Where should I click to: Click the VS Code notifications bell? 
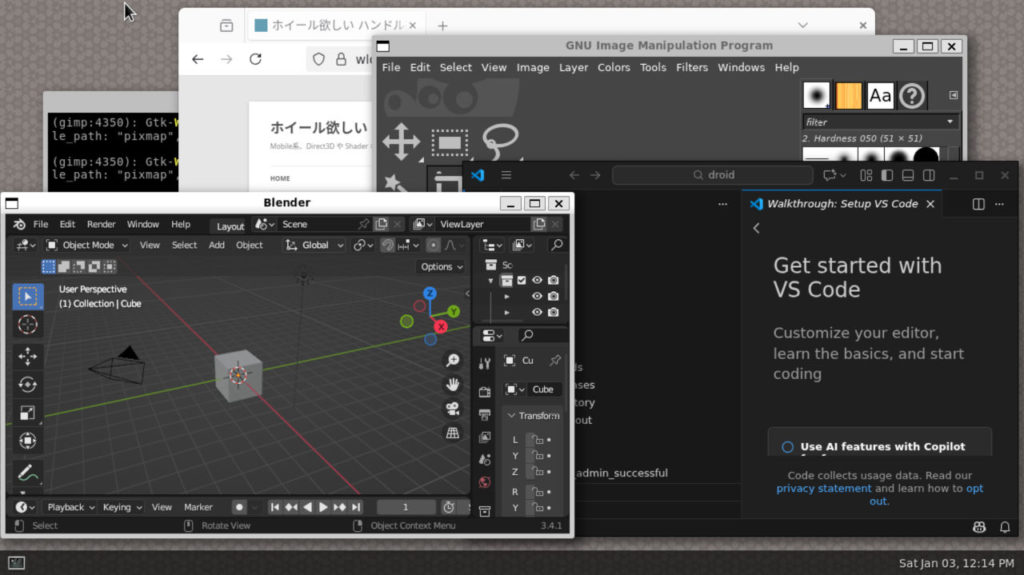1005,527
